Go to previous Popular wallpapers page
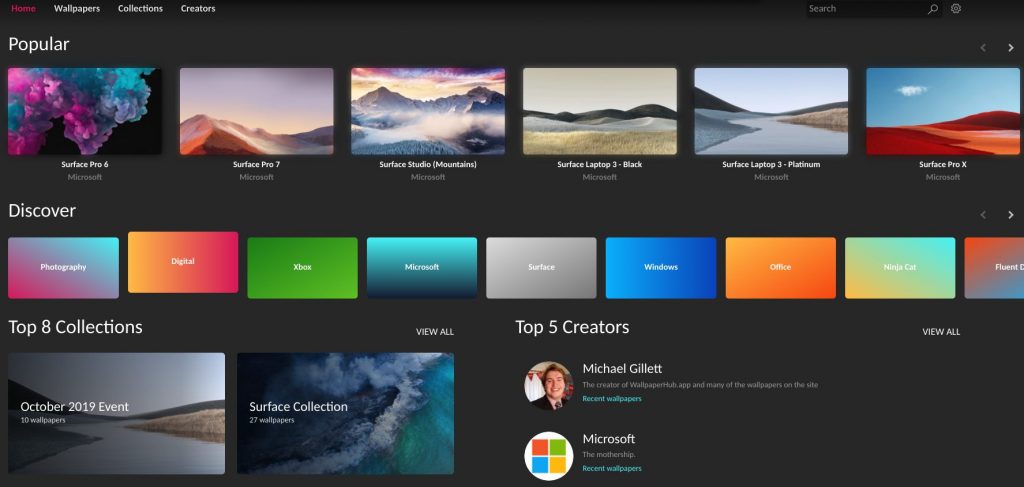The width and height of the screenshot is (1024, 487). [983, 48]
